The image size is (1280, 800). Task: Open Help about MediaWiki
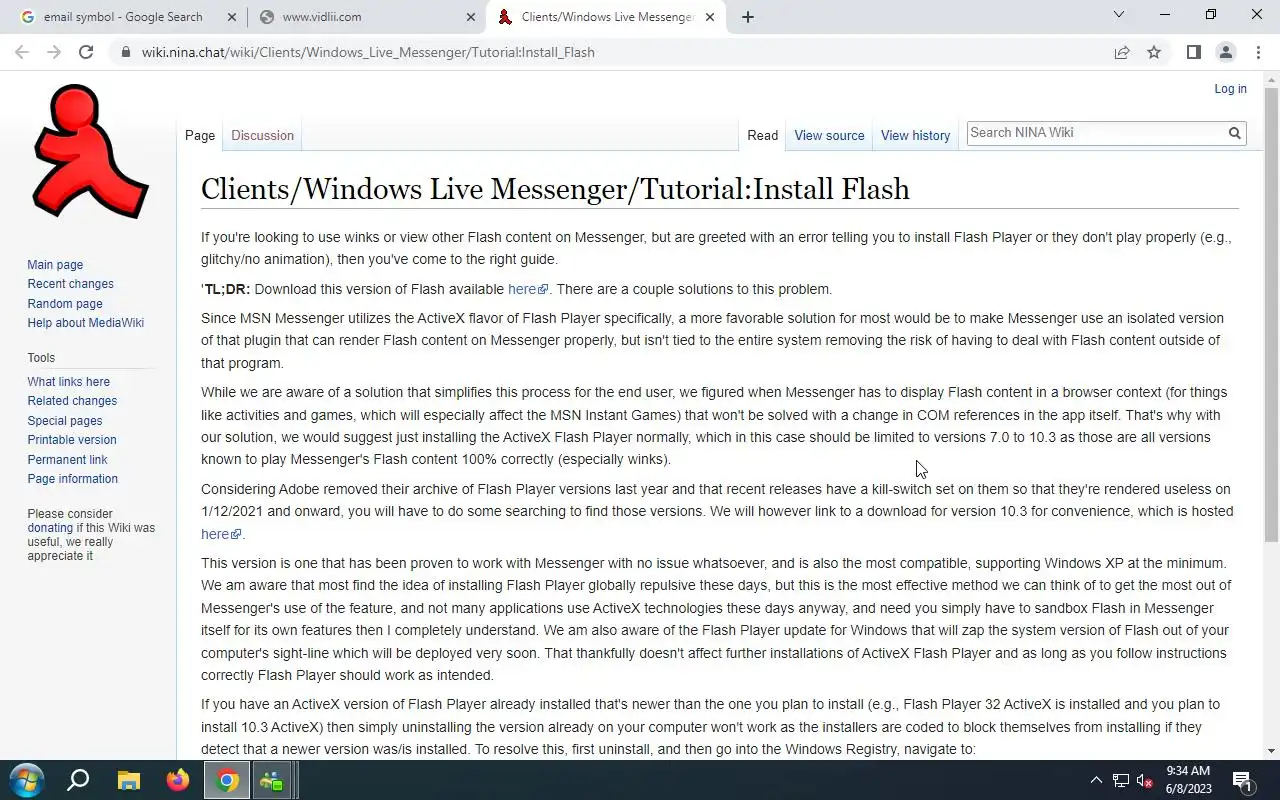[x=85, y=323]
